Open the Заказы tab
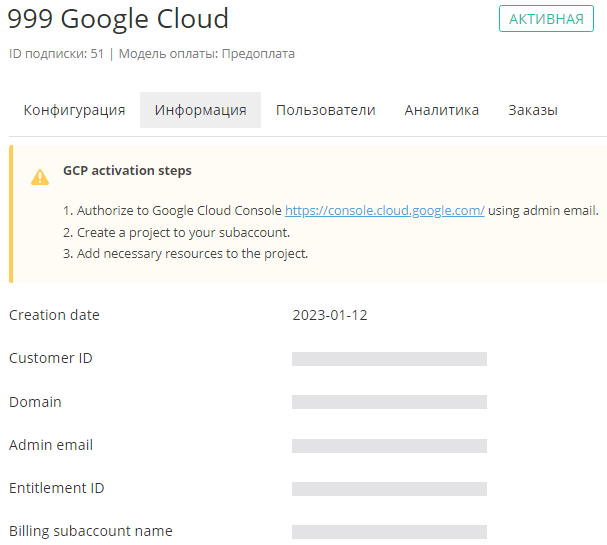The height and width of the screenshot is (545, 607). (532, 110)
